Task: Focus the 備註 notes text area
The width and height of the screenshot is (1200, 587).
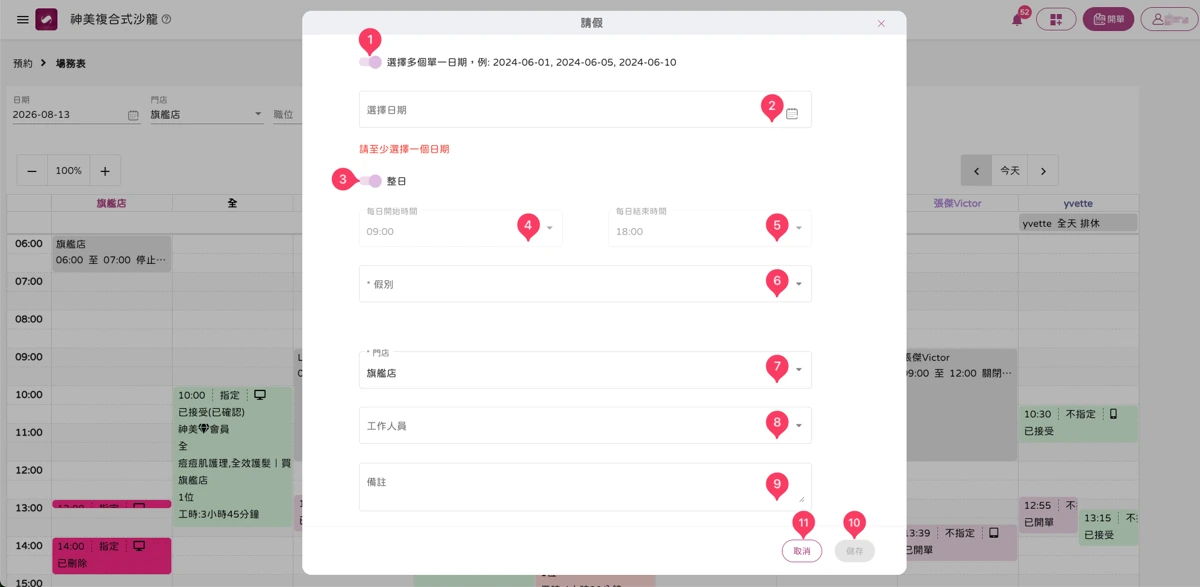Action: (585, 487)
